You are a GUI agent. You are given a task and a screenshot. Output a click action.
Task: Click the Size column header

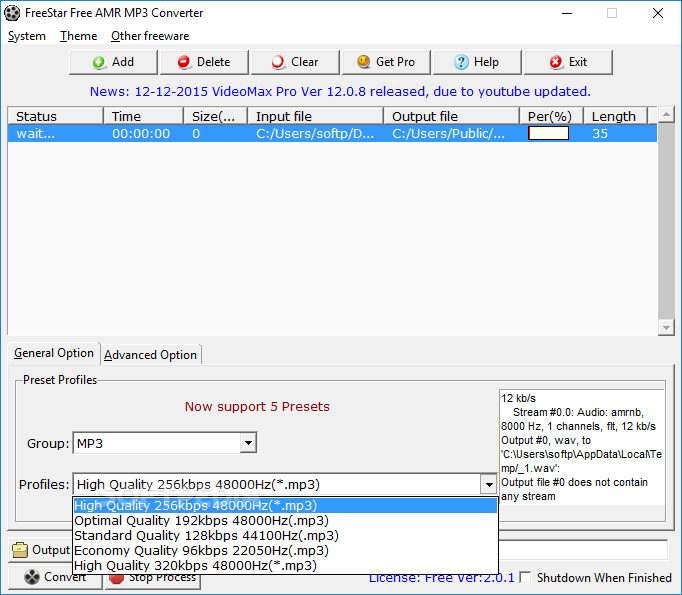[216, 116]
